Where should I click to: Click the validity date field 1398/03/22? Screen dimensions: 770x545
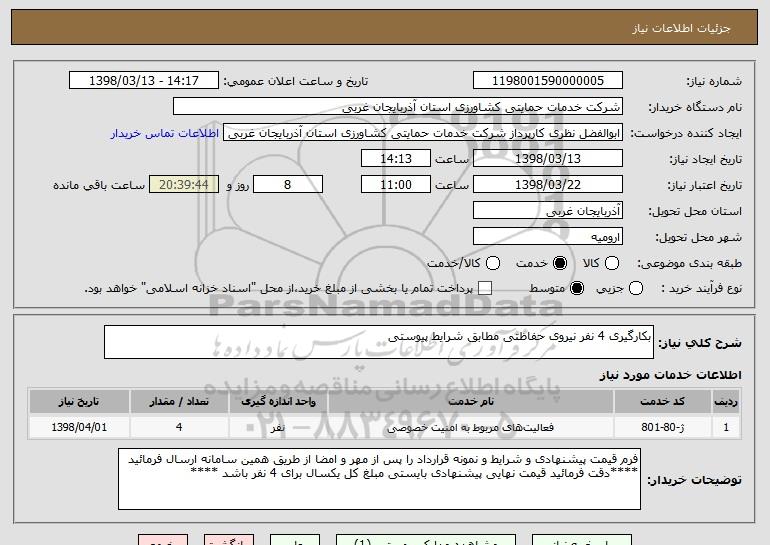click(548, 185)
